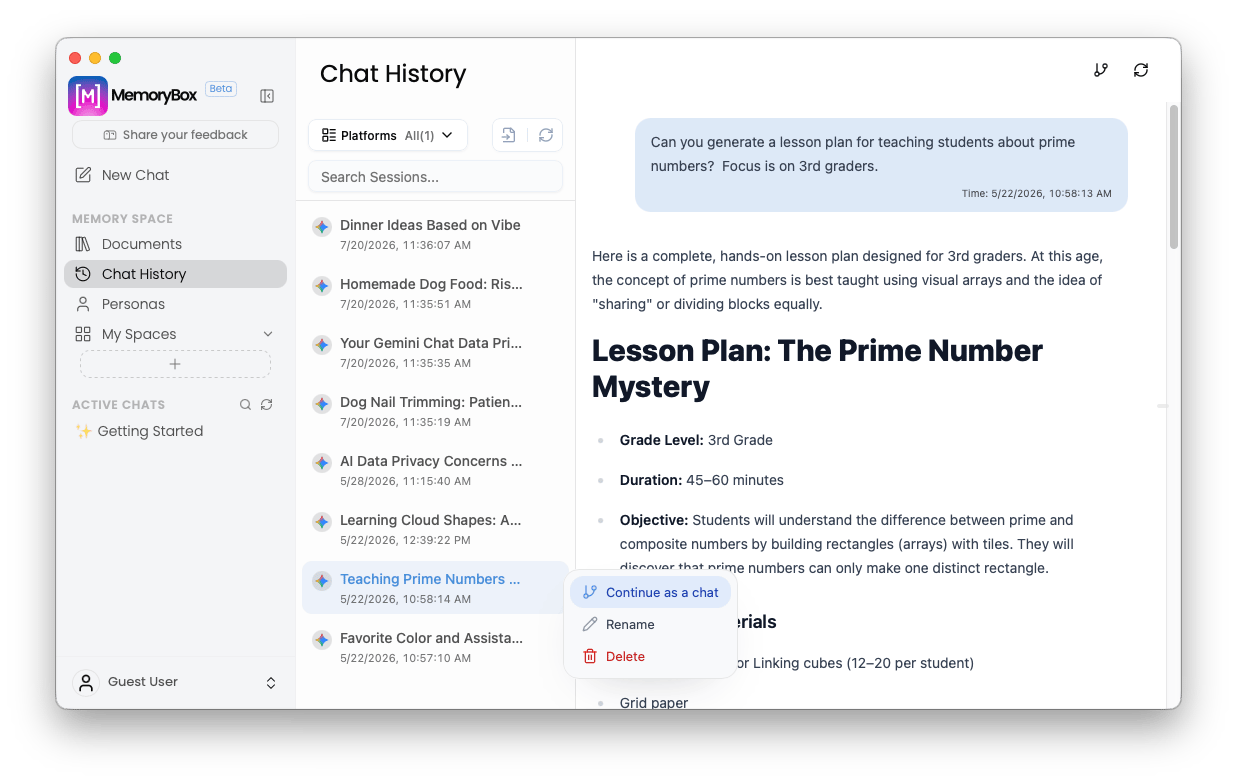Click Gemini icon beside AI Data Privacy
Screen dimensions: 1237x783
click(321, 463)
